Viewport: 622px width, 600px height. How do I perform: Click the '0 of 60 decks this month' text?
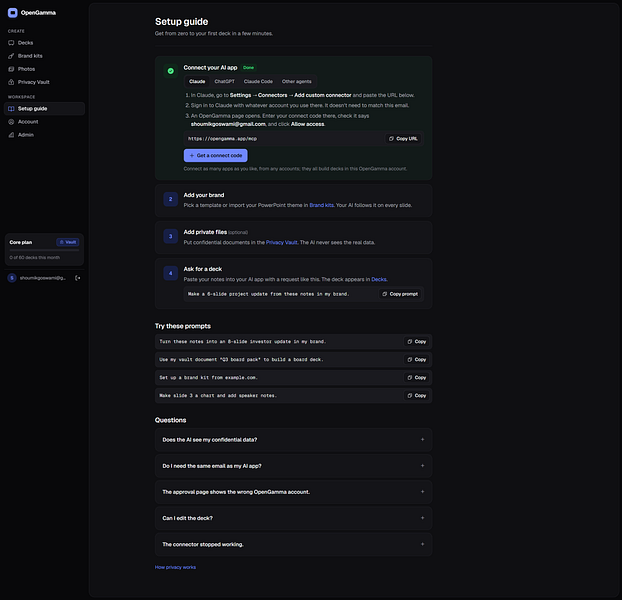pos(35,258)
